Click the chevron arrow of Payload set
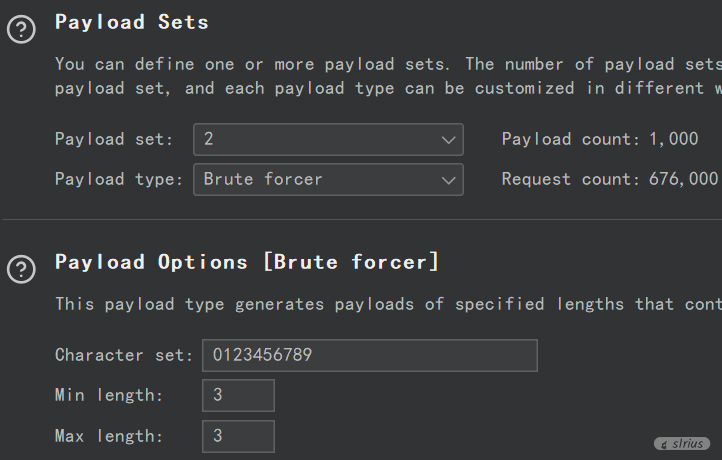The width and height of the screenshot is (722, 460). pyautogui.click(x=448, y=140)
